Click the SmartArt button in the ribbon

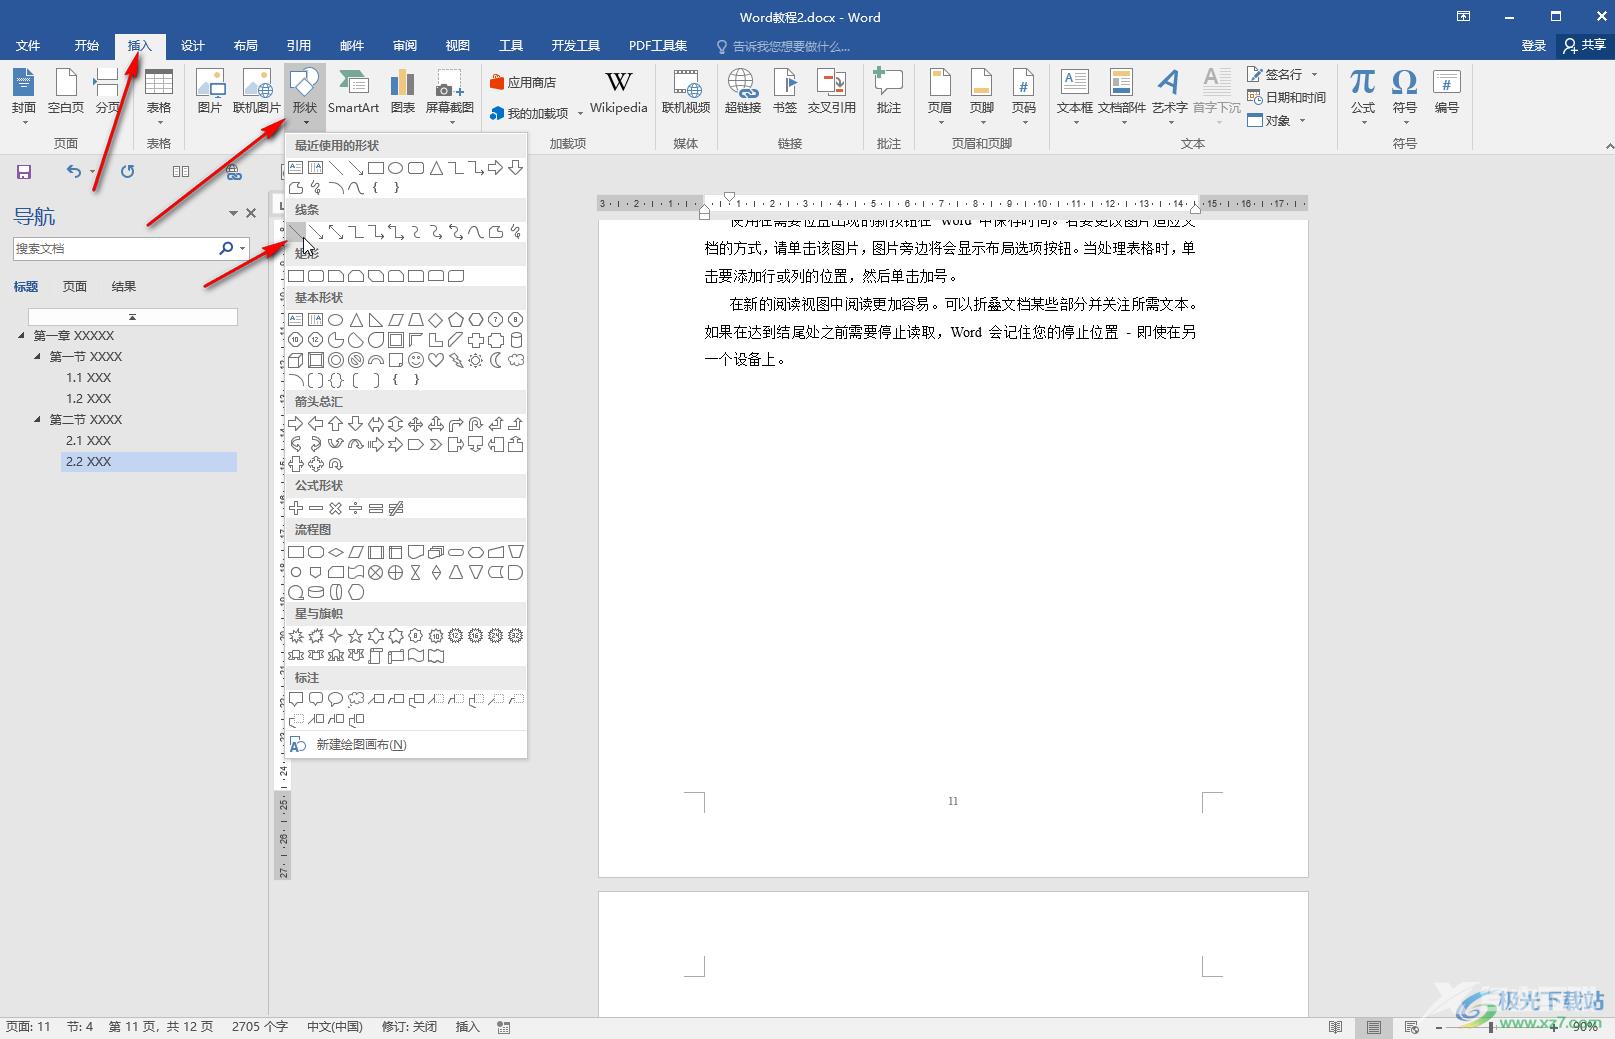[x=353, y=91]
